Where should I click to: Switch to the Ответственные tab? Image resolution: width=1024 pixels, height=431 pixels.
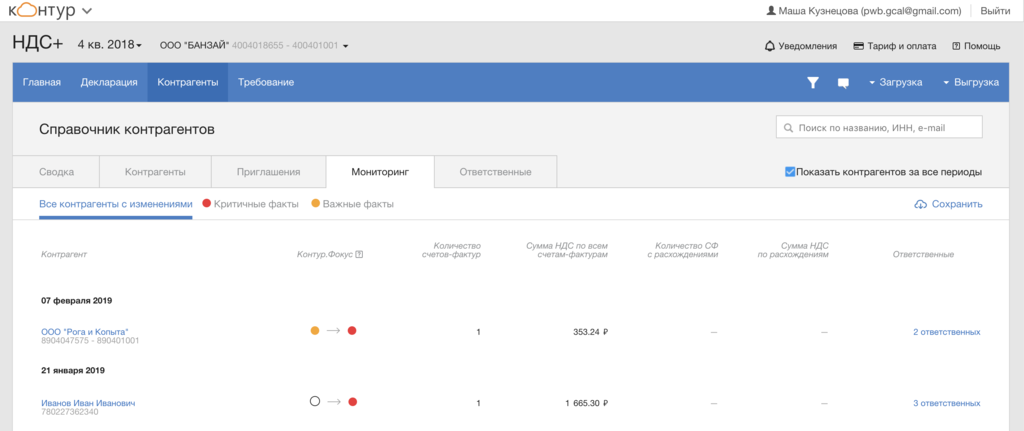(495, 172)
